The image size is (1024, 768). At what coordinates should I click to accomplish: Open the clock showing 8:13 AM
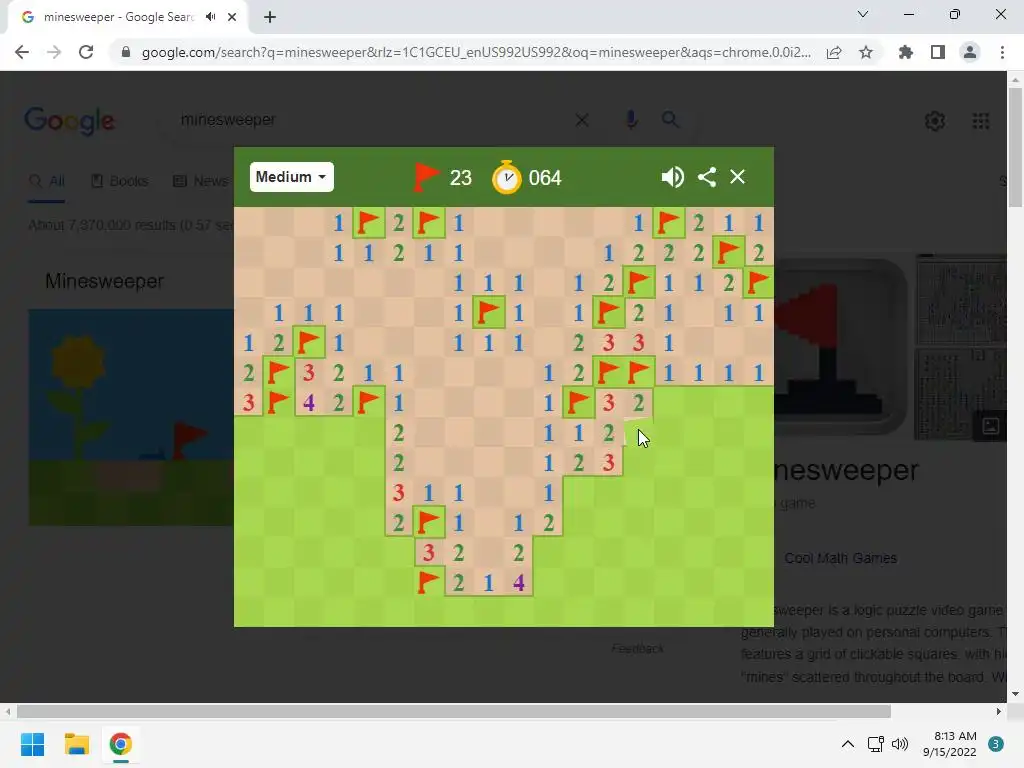coord(950,744)
